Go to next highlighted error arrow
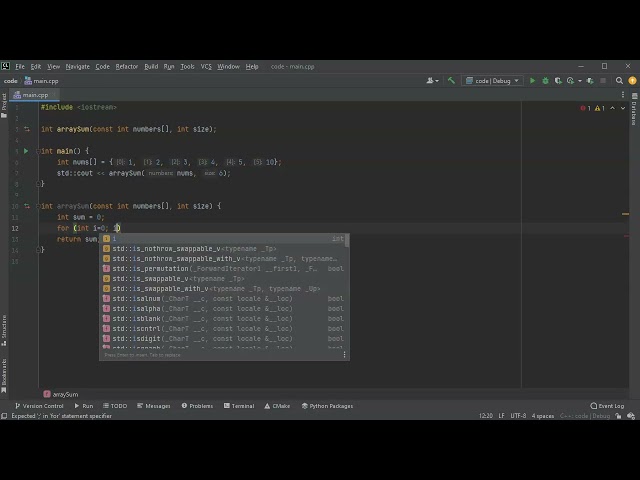 coord(623,108)
